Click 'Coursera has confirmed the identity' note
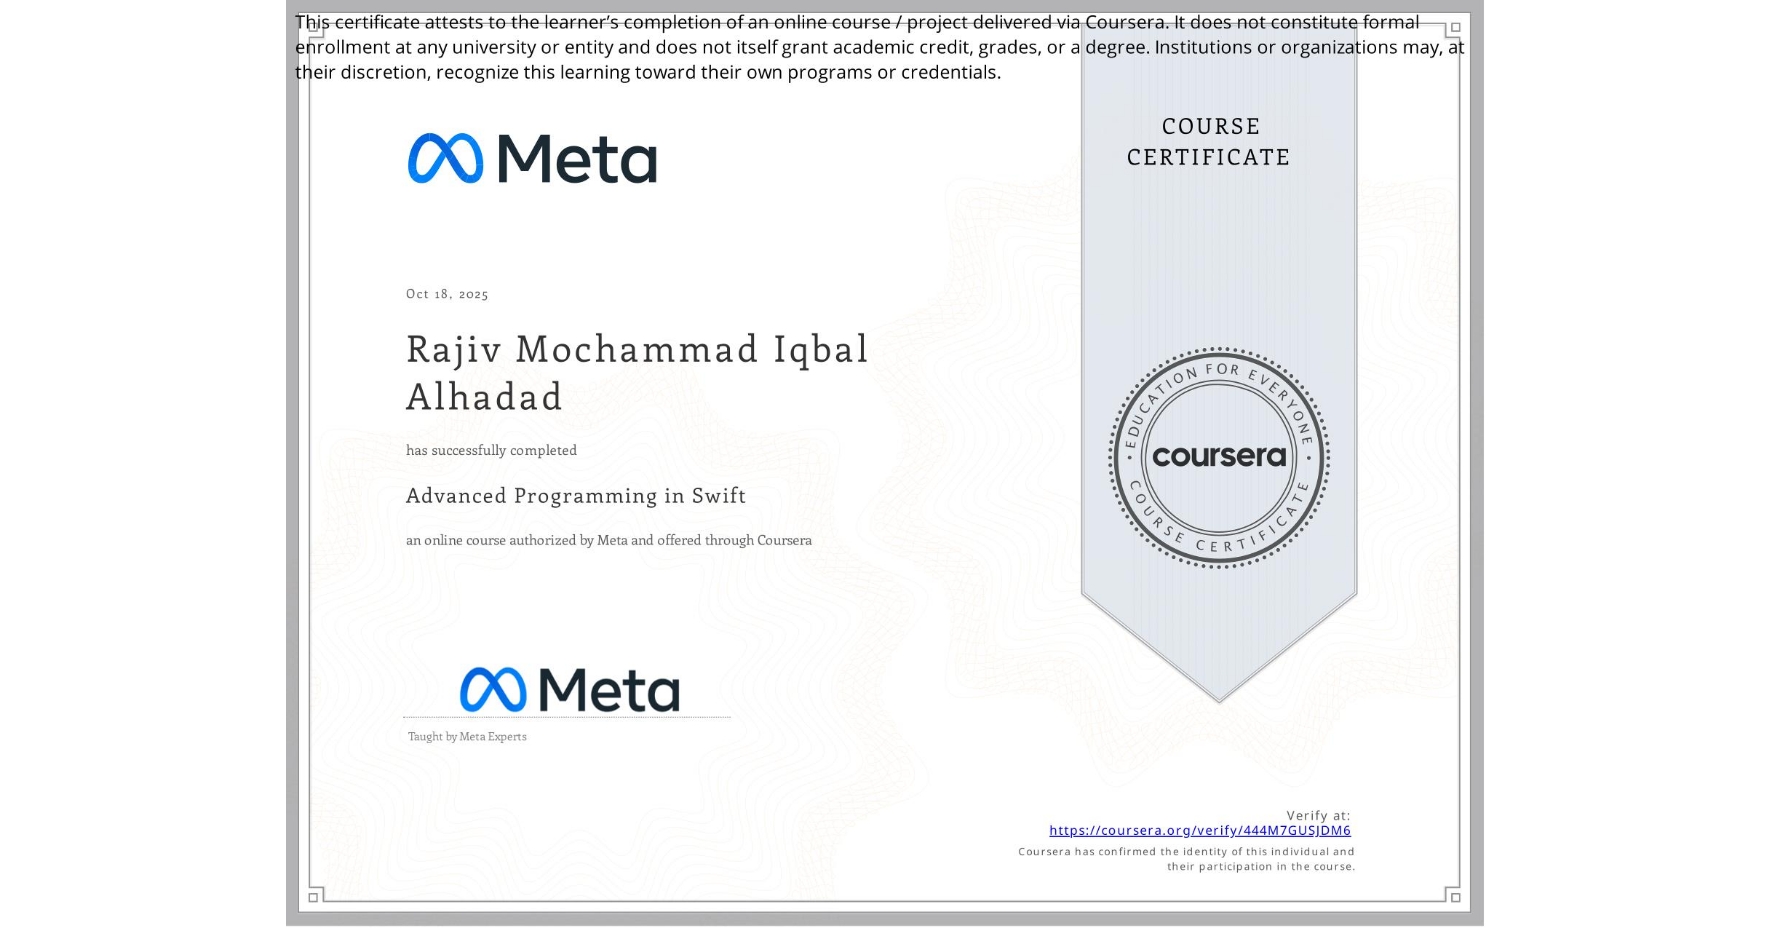1772x928 pixels. tap(1187, 859)
